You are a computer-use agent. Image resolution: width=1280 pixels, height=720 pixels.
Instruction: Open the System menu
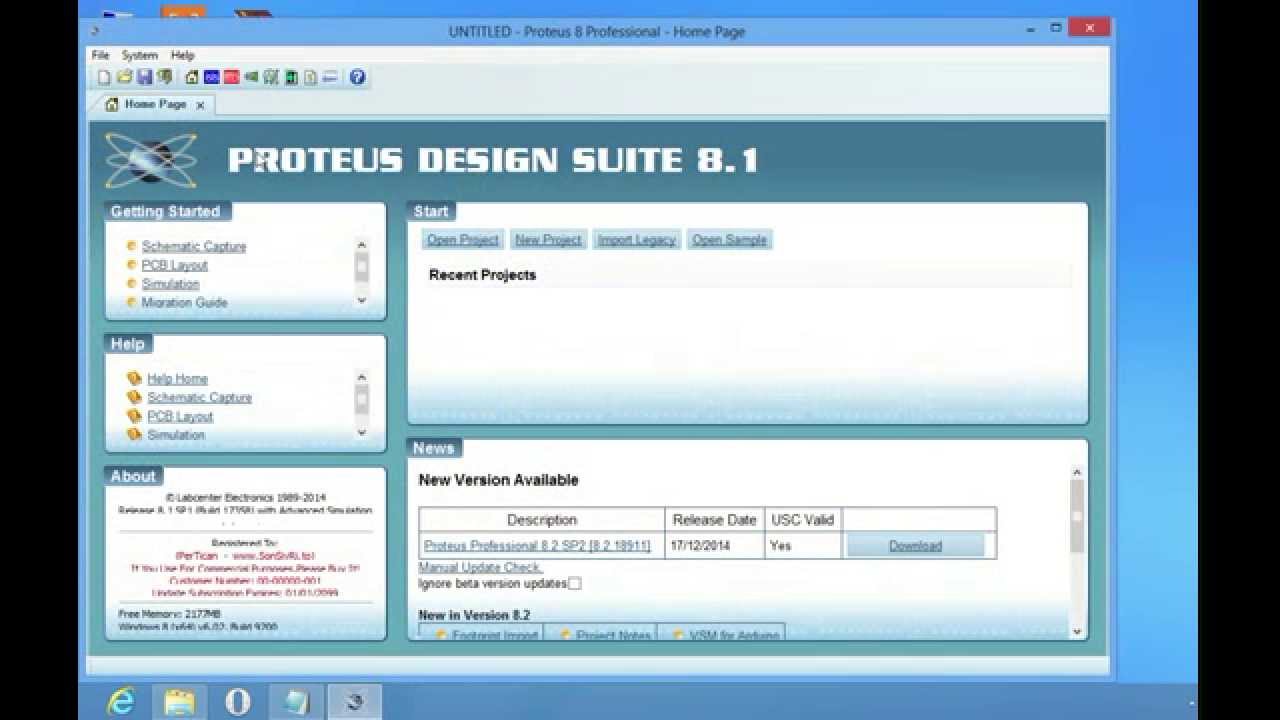(139, 55)
